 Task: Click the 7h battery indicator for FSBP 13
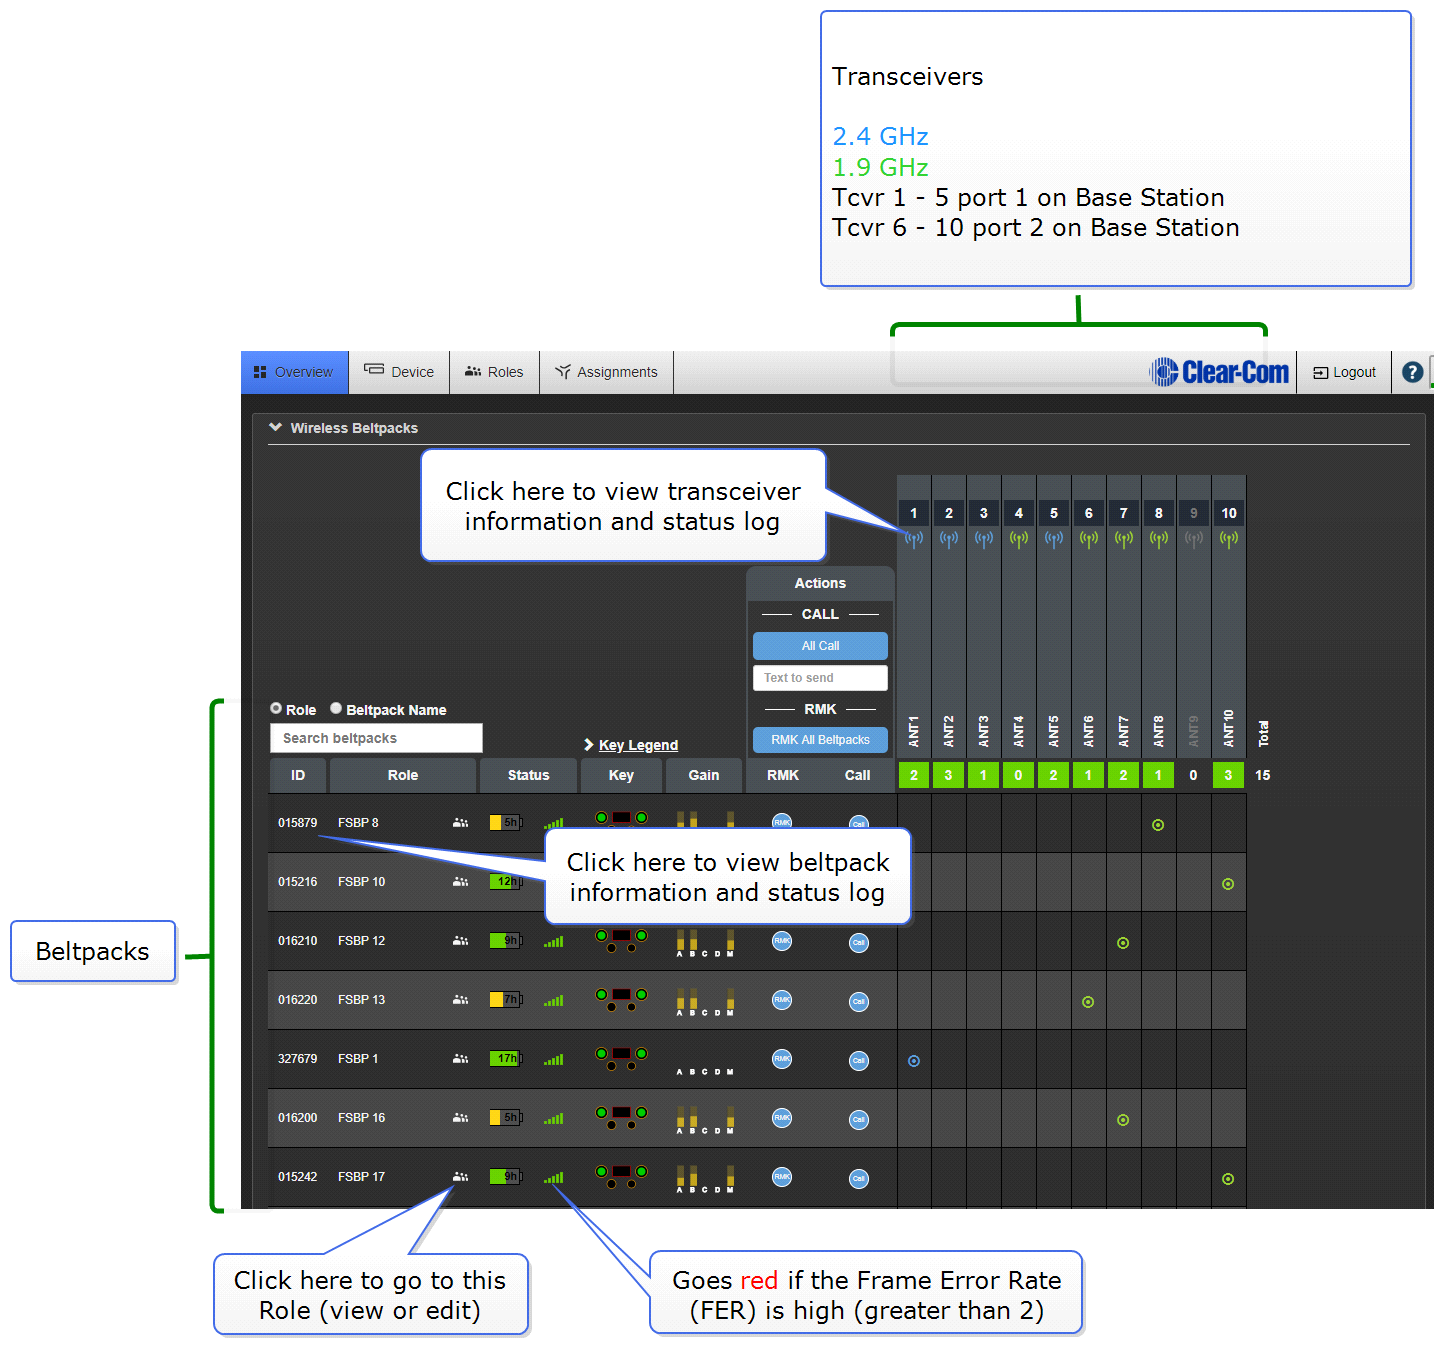(506, 1000)
